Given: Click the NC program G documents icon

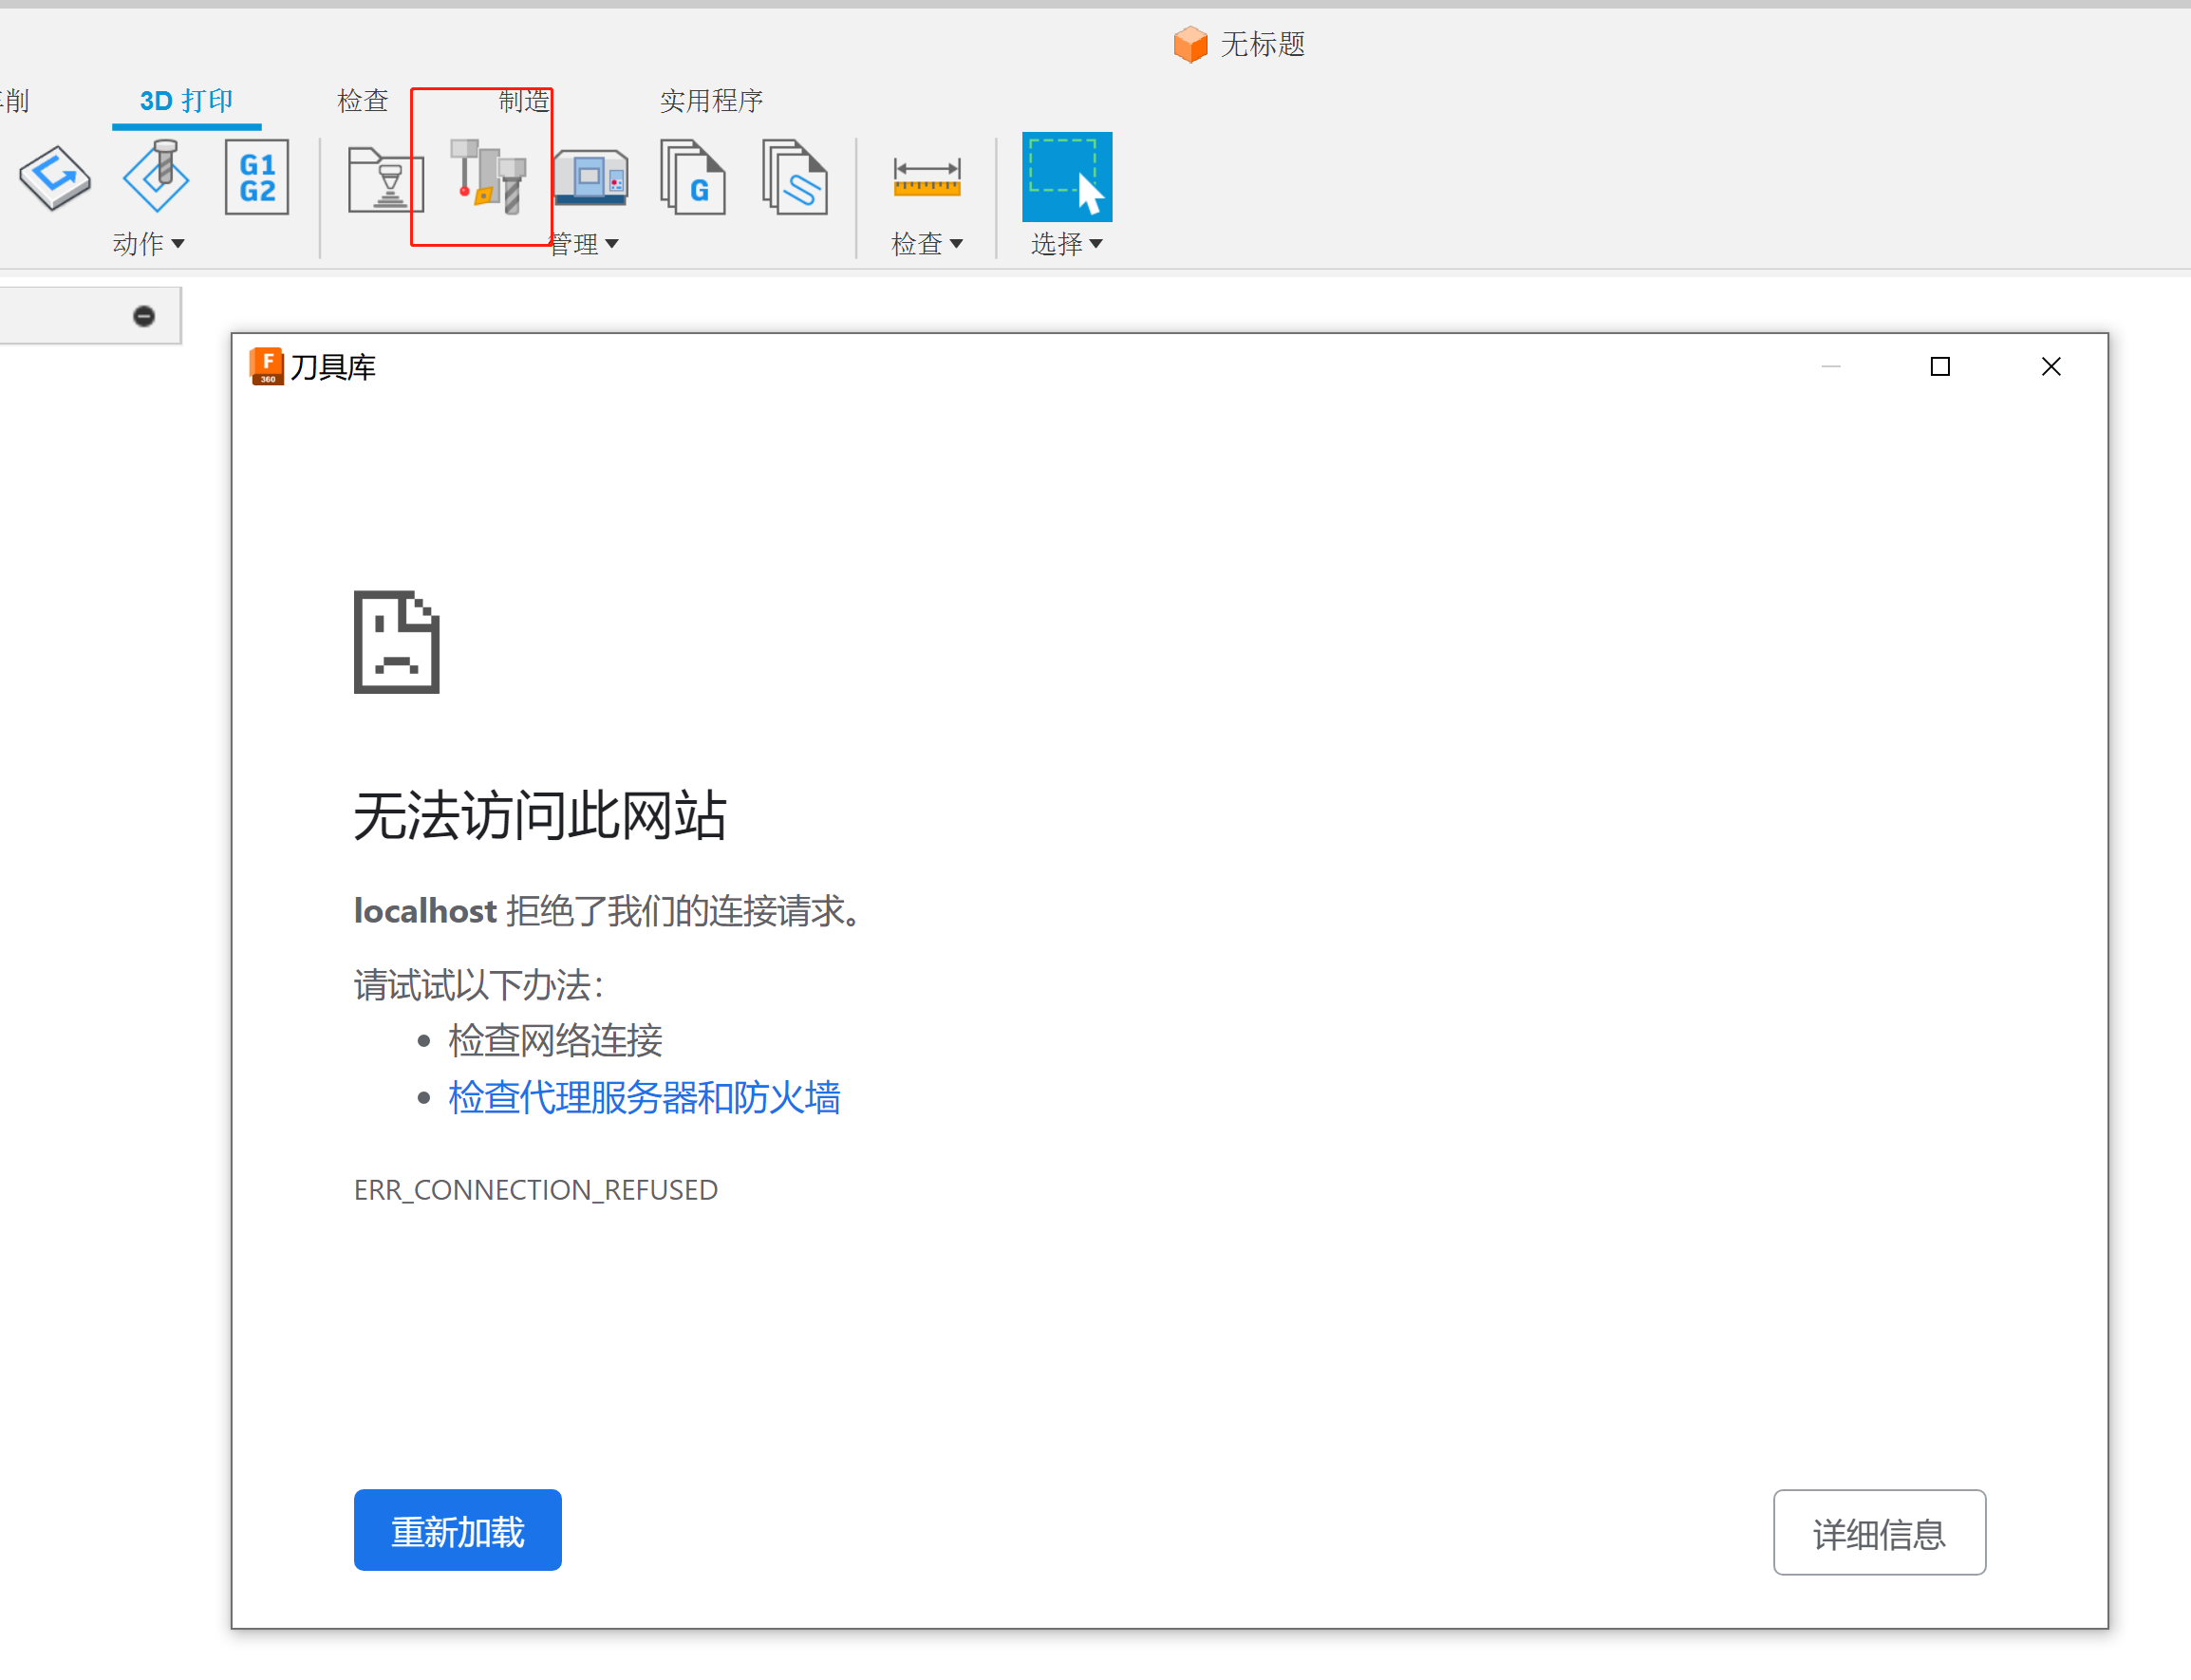Looking at the screenshot, I should tap(694, 180).
